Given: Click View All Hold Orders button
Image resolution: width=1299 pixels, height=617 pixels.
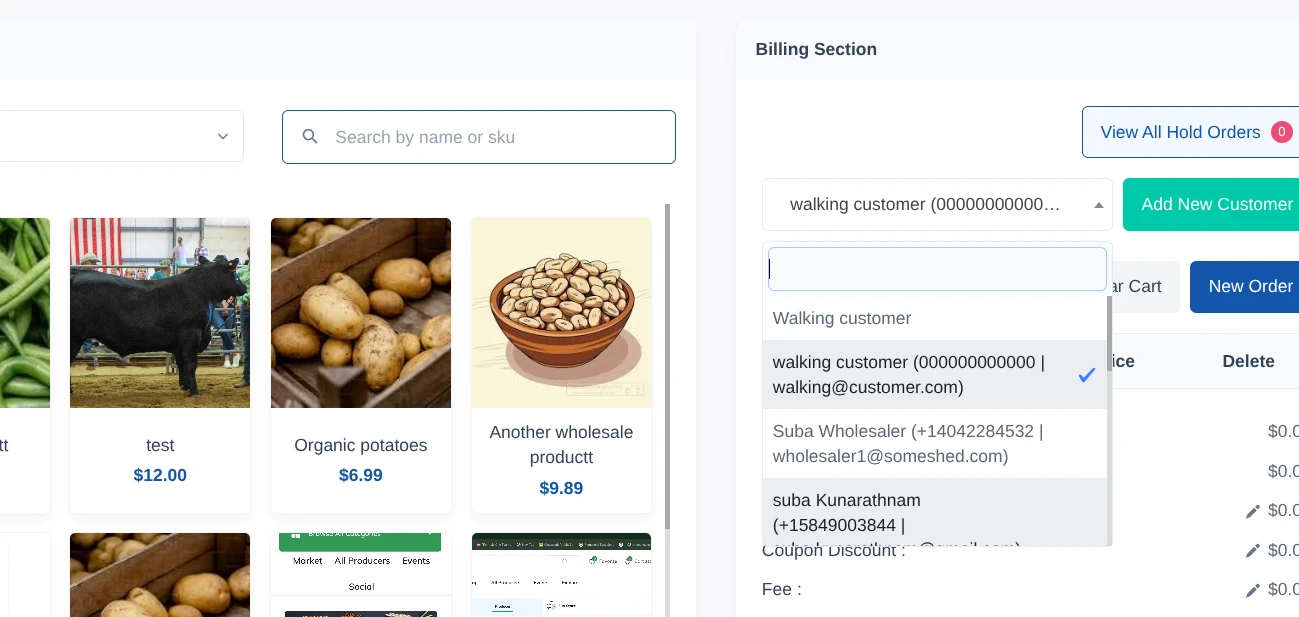Looking at the screenshot, I should [x=1180, y=132].
